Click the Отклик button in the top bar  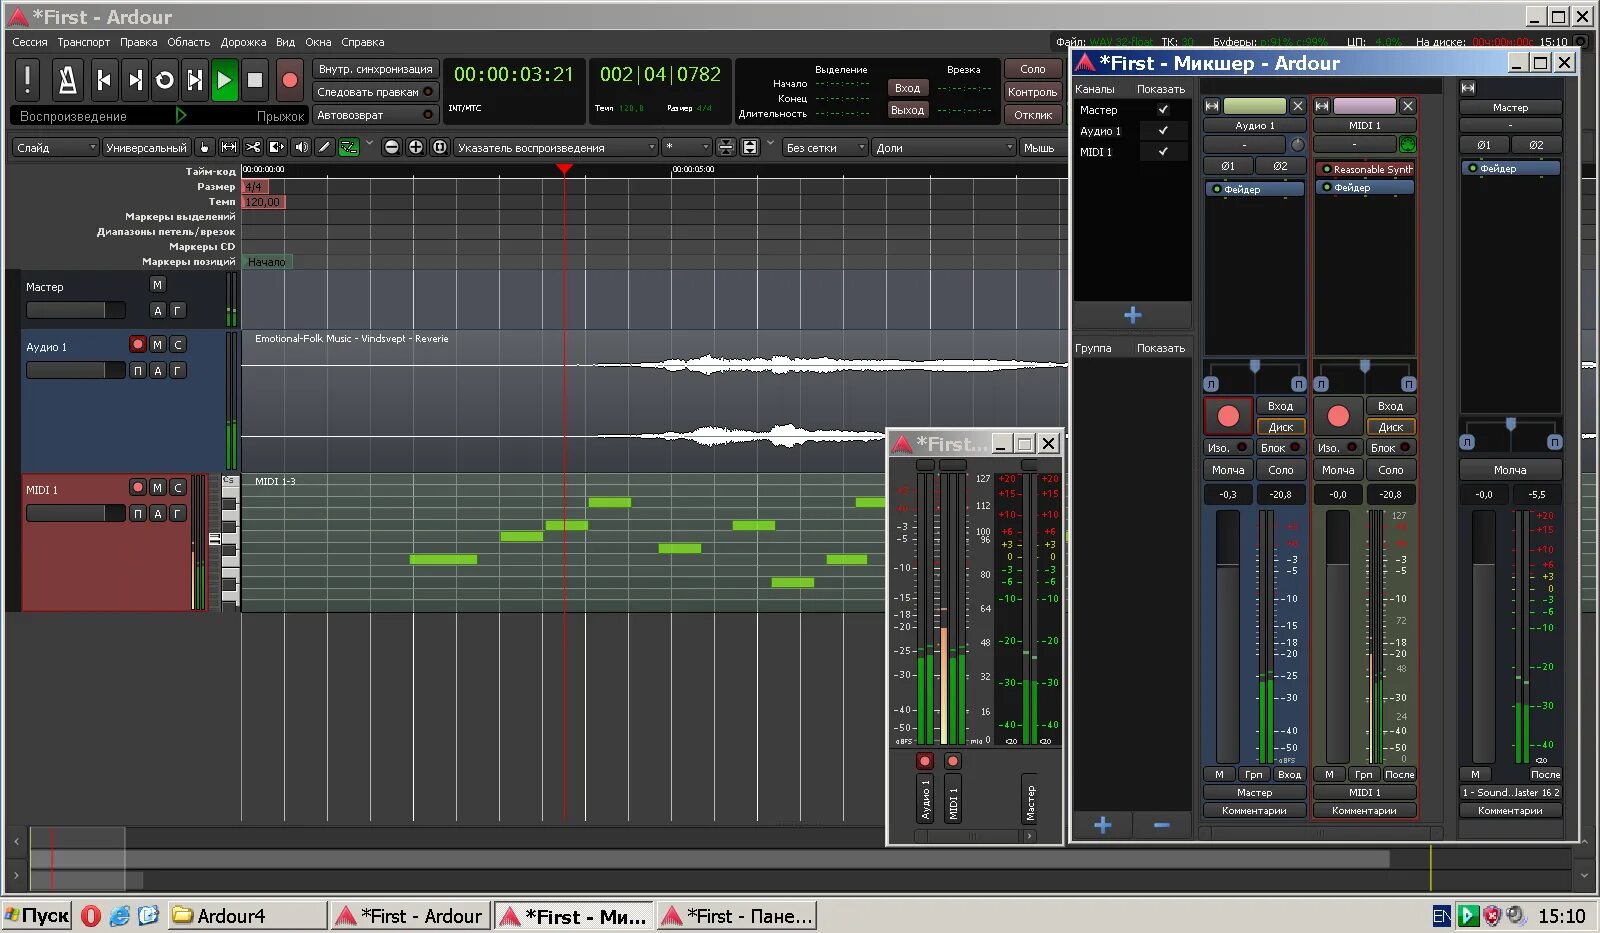(1033, 115)
